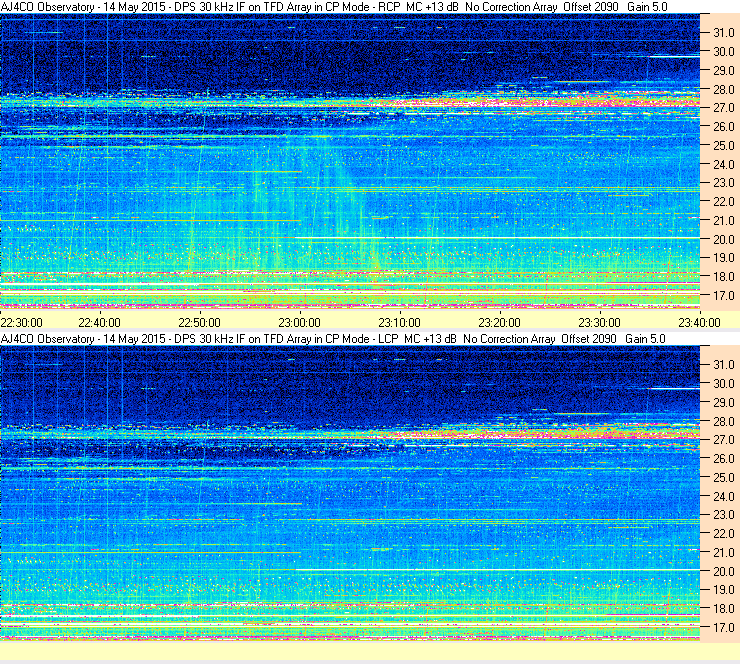
Task: Select the 23:20:00 time axis label
Action: tap(499, 322)
